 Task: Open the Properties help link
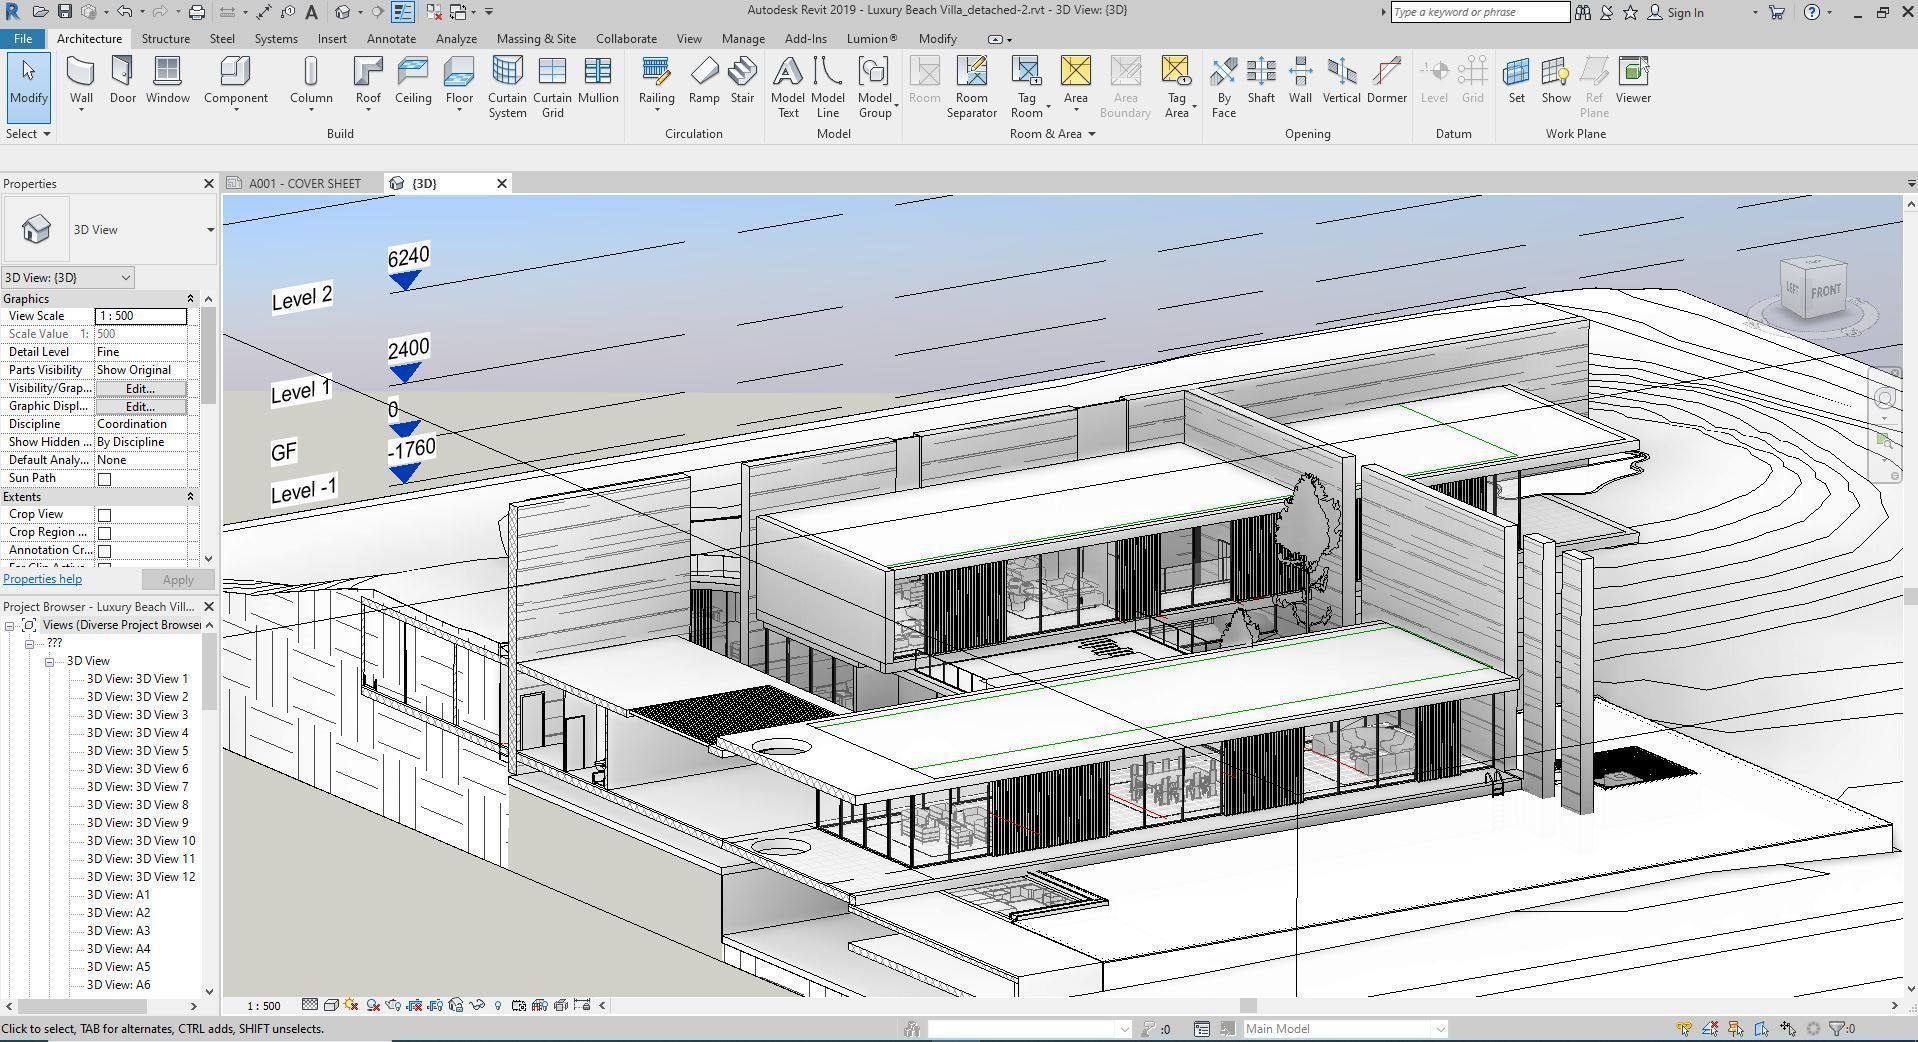coord(42,579)
